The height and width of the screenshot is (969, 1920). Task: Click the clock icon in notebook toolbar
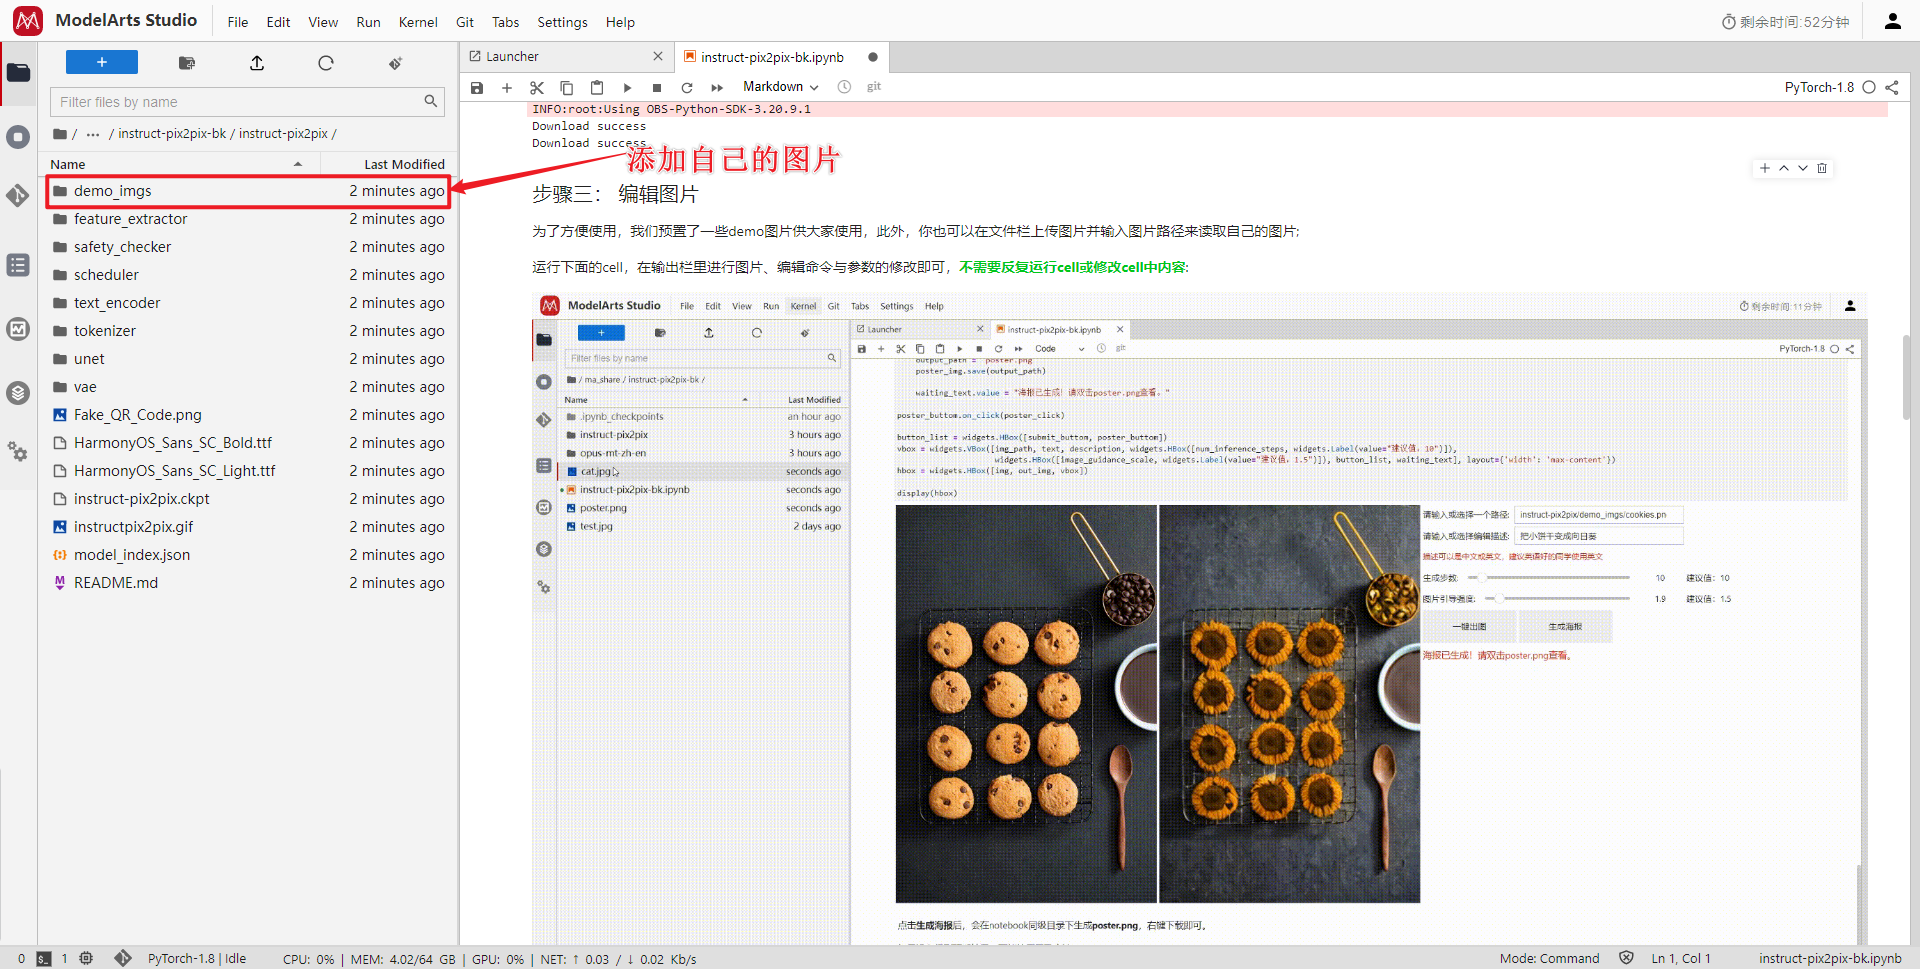pos(844,87)
